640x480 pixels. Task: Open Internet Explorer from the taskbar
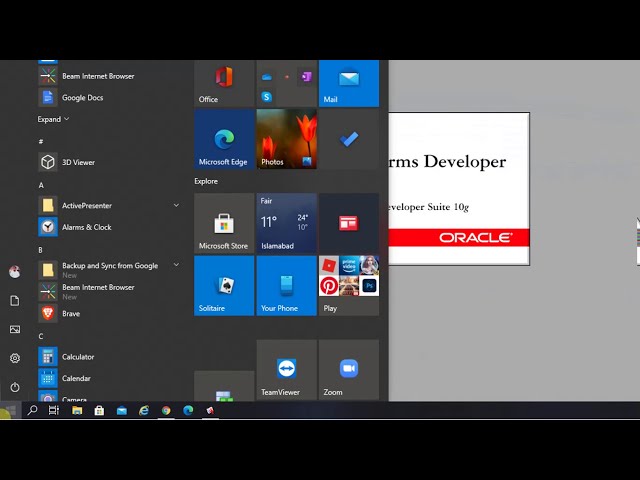click(x=144, y=410)
